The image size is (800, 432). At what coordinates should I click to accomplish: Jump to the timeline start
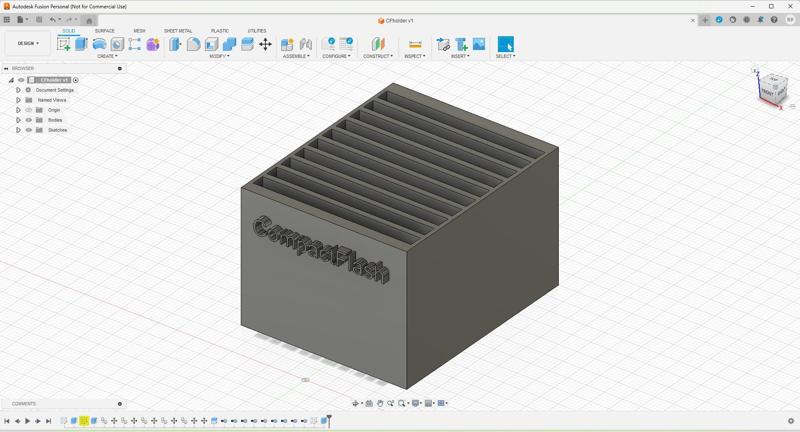[x=7, y=421]
